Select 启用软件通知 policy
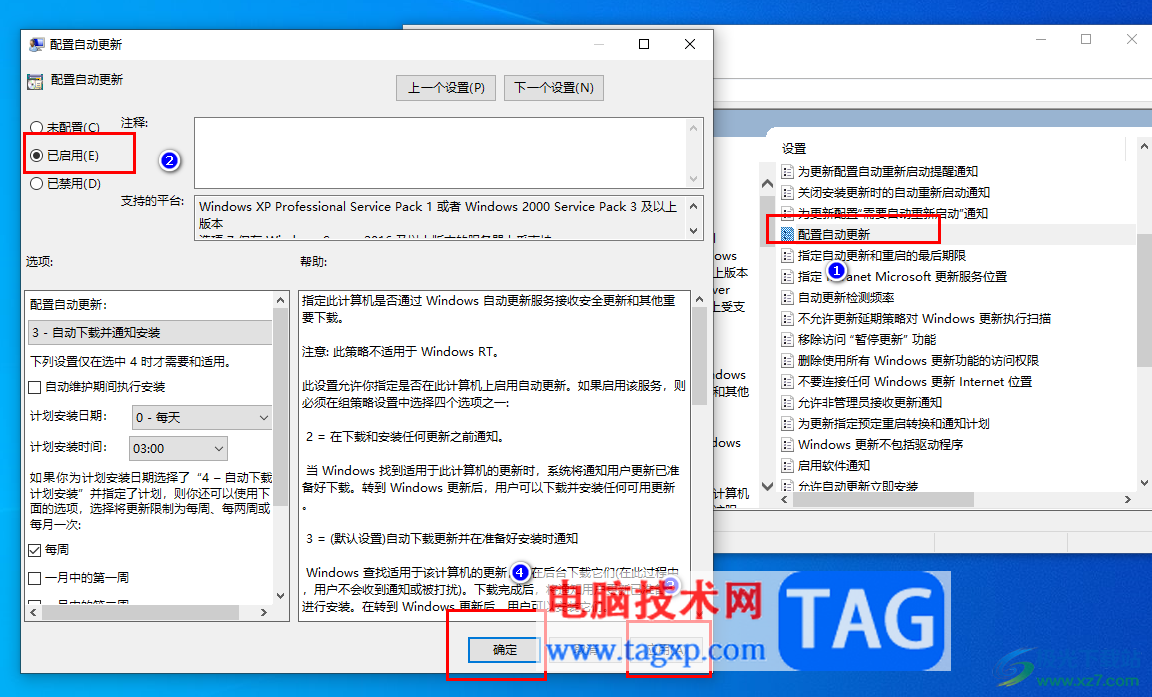1152x697 pixels. (x=834, y=466)
